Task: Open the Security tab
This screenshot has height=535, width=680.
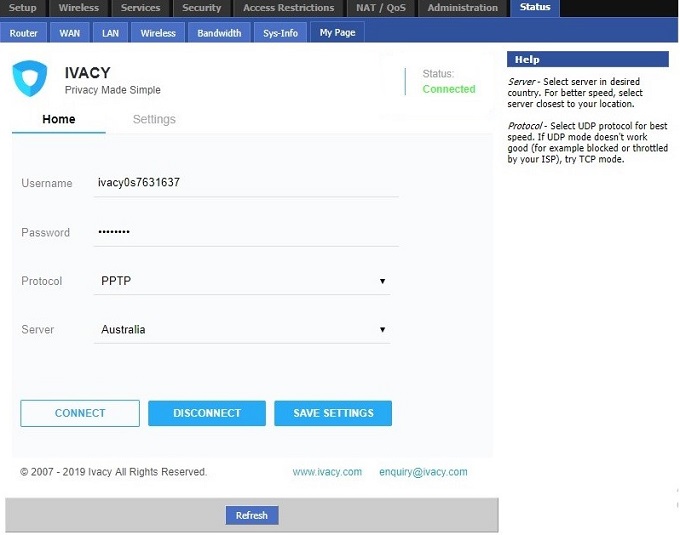Action: point(201,8)
